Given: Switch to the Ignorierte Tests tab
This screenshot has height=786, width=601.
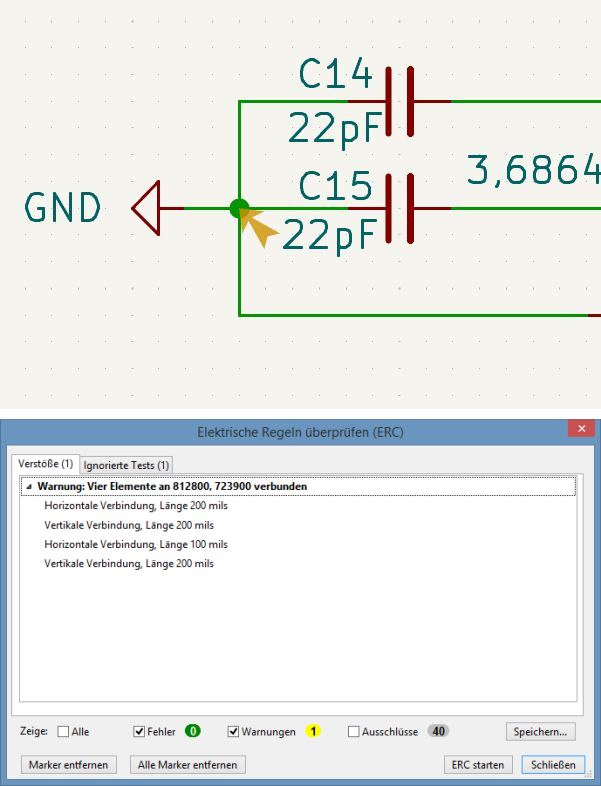Looking at the screenshot, I should [126, 465].
